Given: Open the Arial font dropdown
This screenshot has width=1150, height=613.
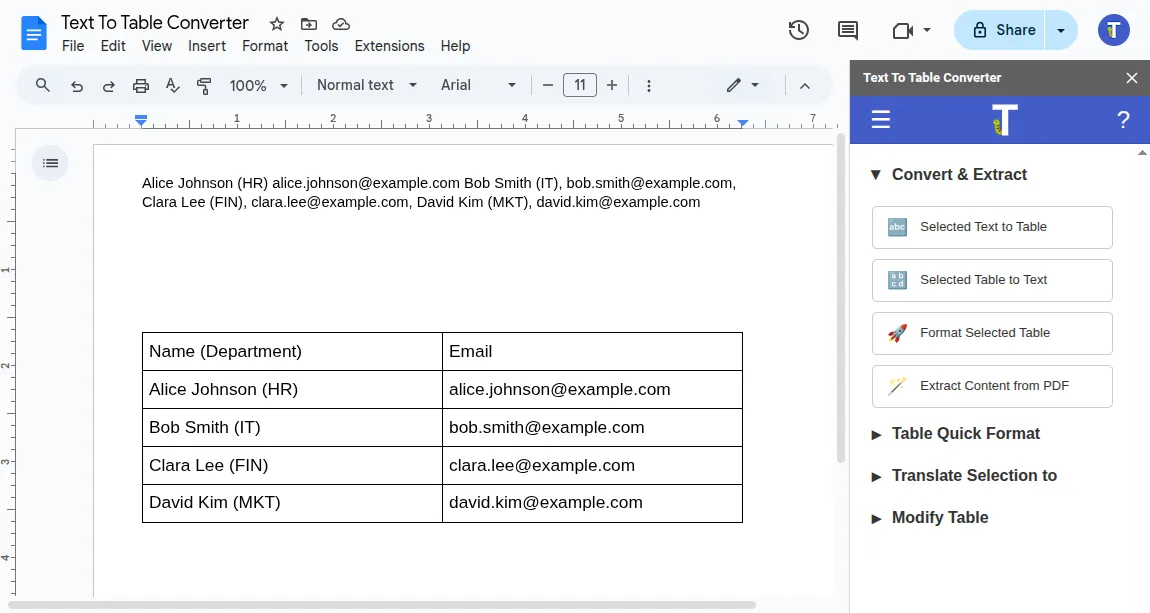Looking at the screenshot, I should tap(478, 86).
